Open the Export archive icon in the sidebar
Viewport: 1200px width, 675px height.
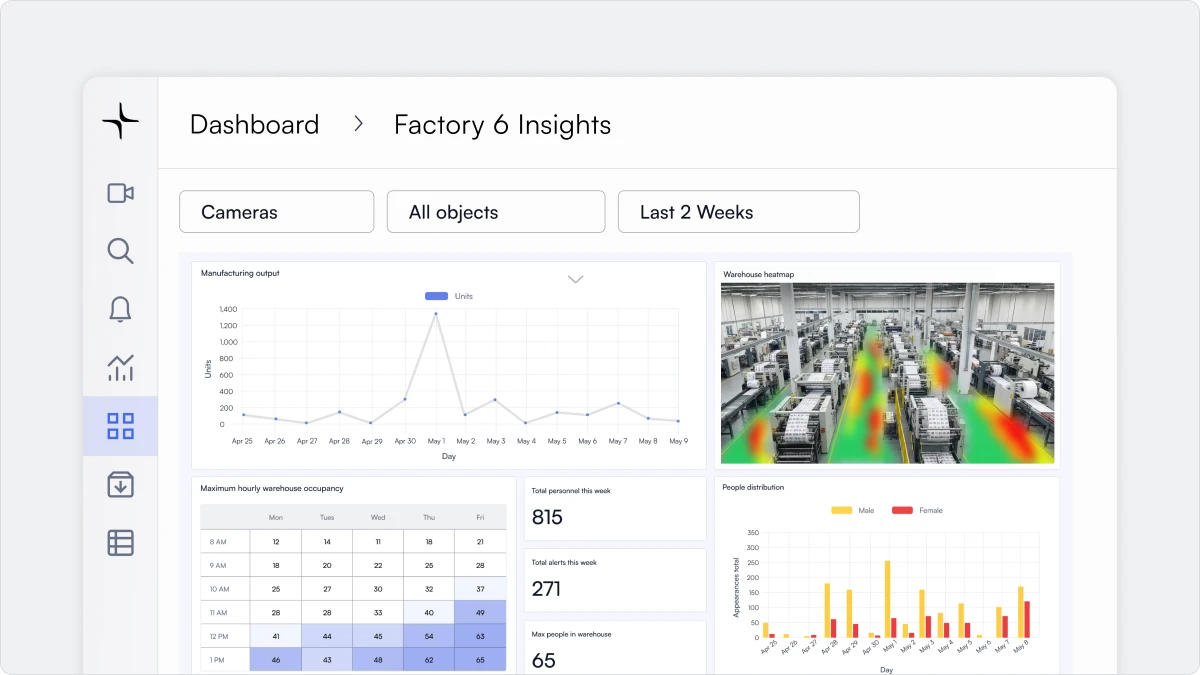point(120,484)
